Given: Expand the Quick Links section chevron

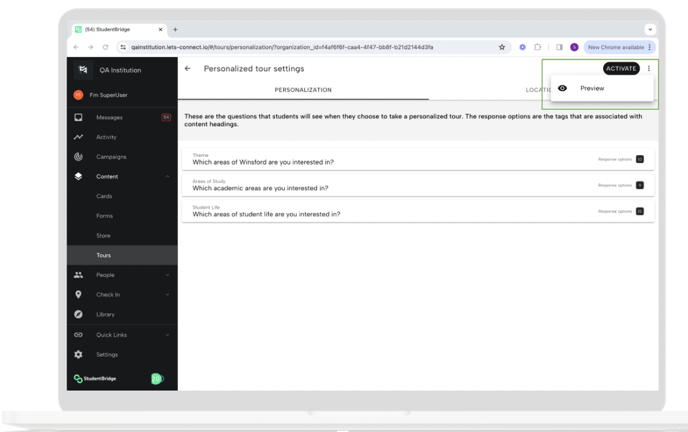Looking at the screenshot, I should (168, 335).
